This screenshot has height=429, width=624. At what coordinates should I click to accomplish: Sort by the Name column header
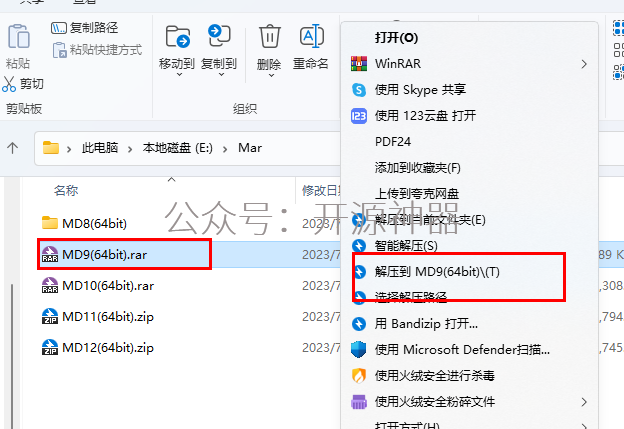click(x=66, y=191)
